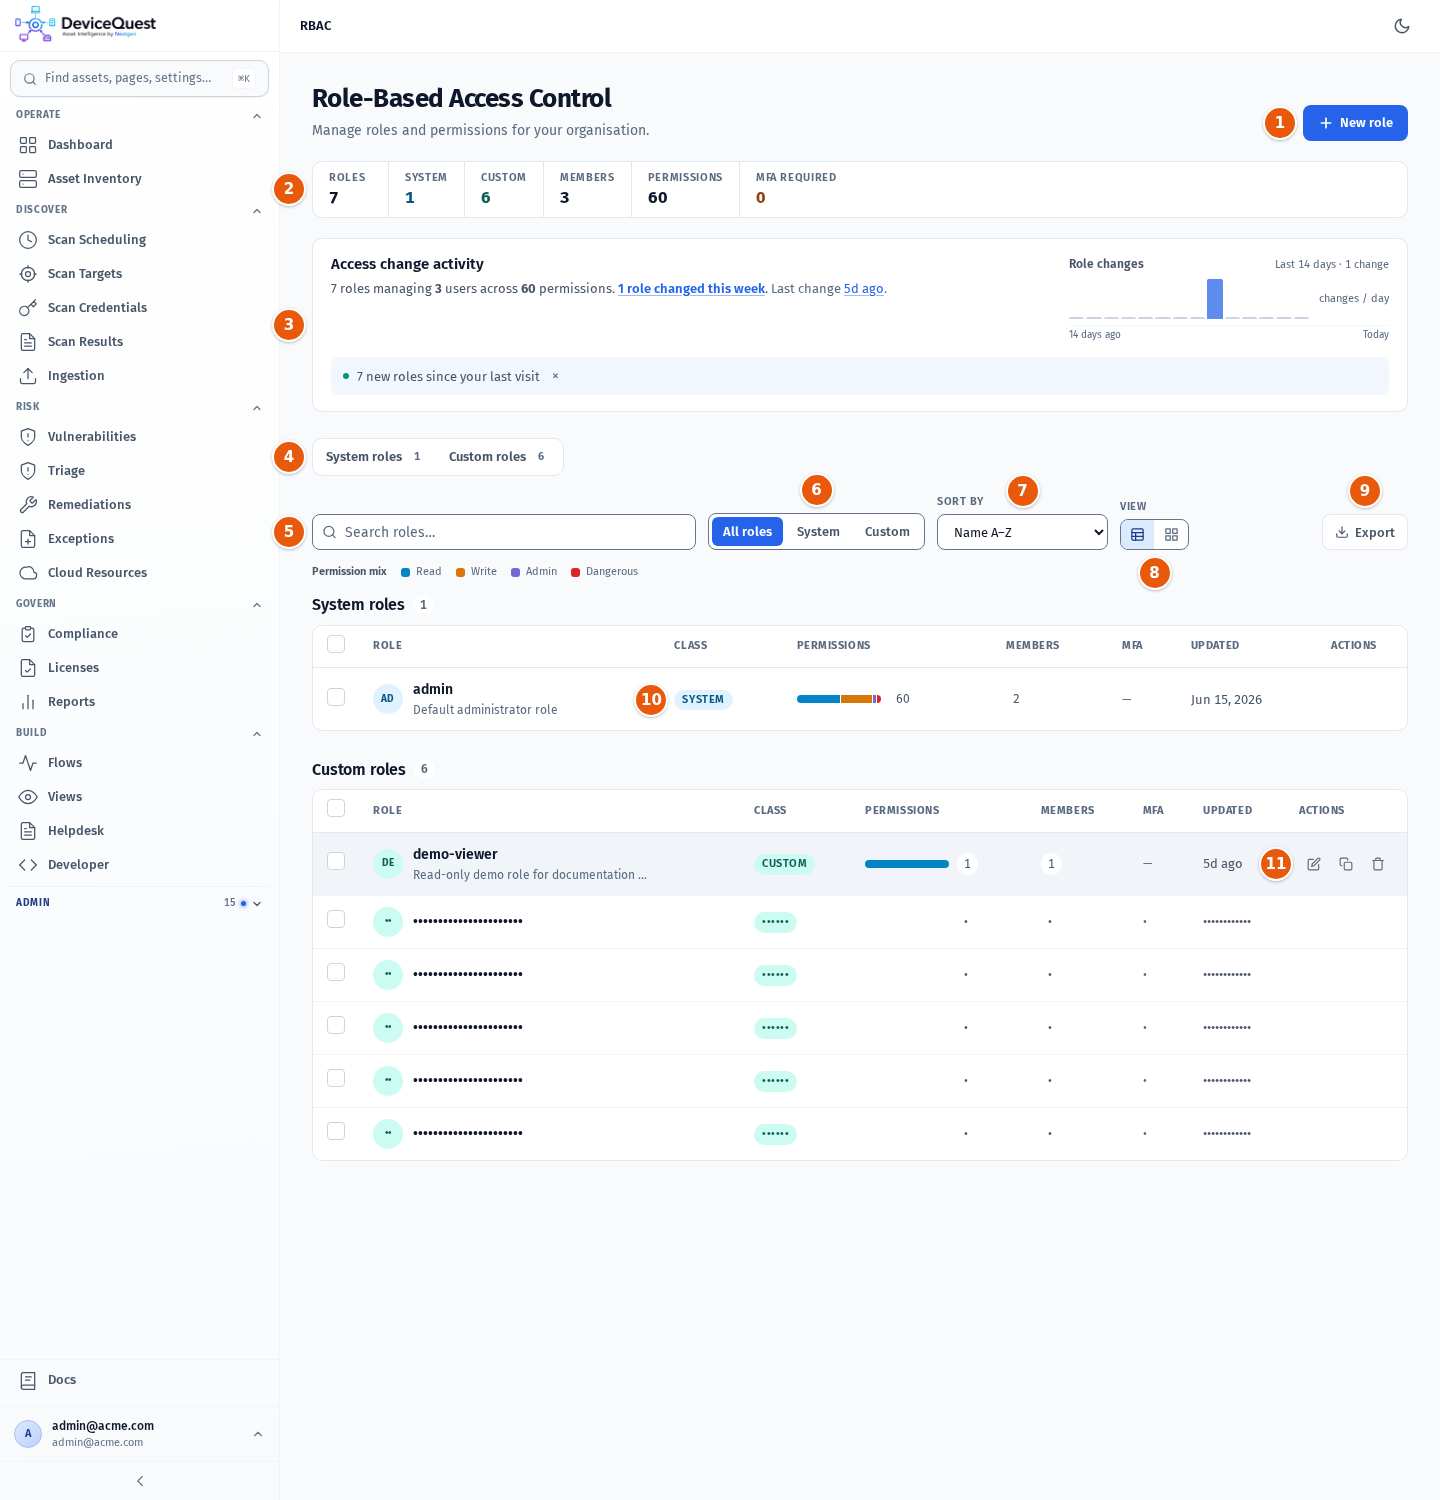Collapse the Risk sidebar section
Screen dimensions: 1440x1500
(x=257, y=408)
